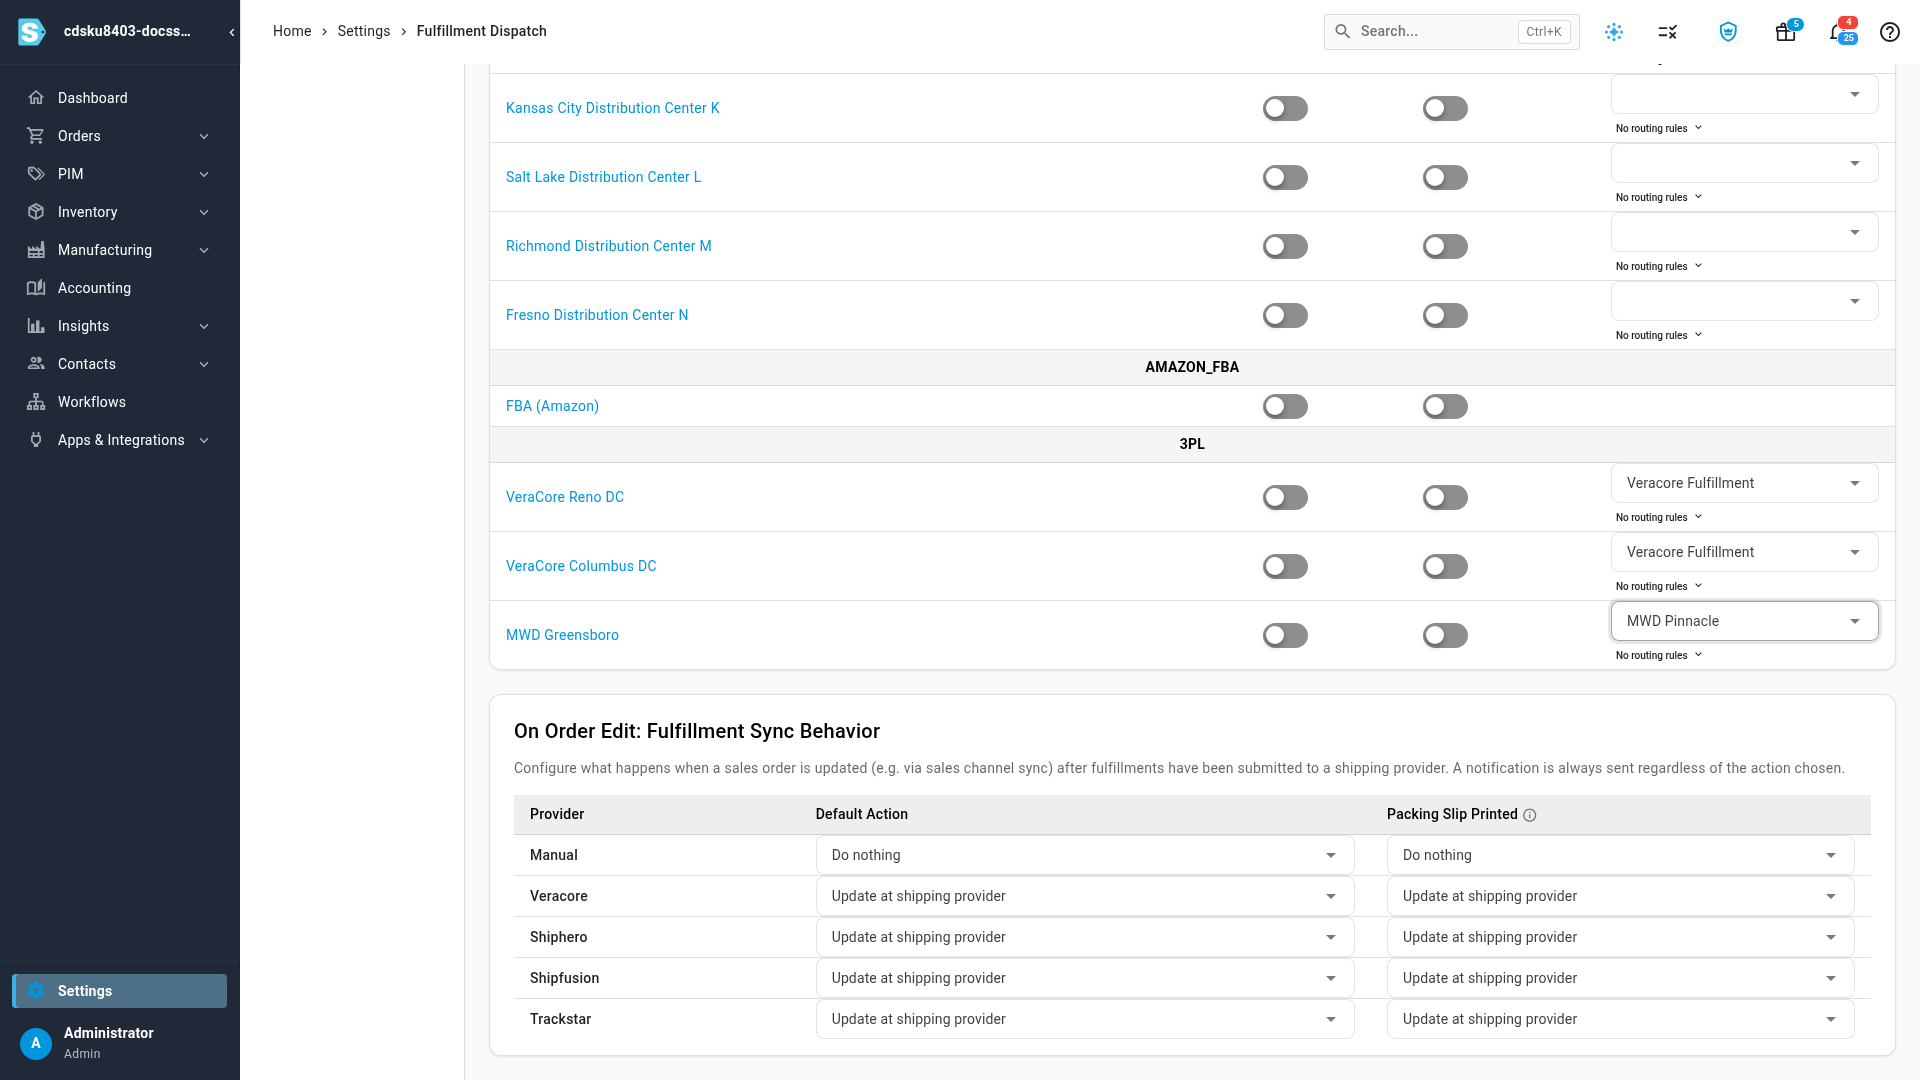Click the Inventory box icon
The height and width of the screenshot is (1080, 1920).
point(36,212)
